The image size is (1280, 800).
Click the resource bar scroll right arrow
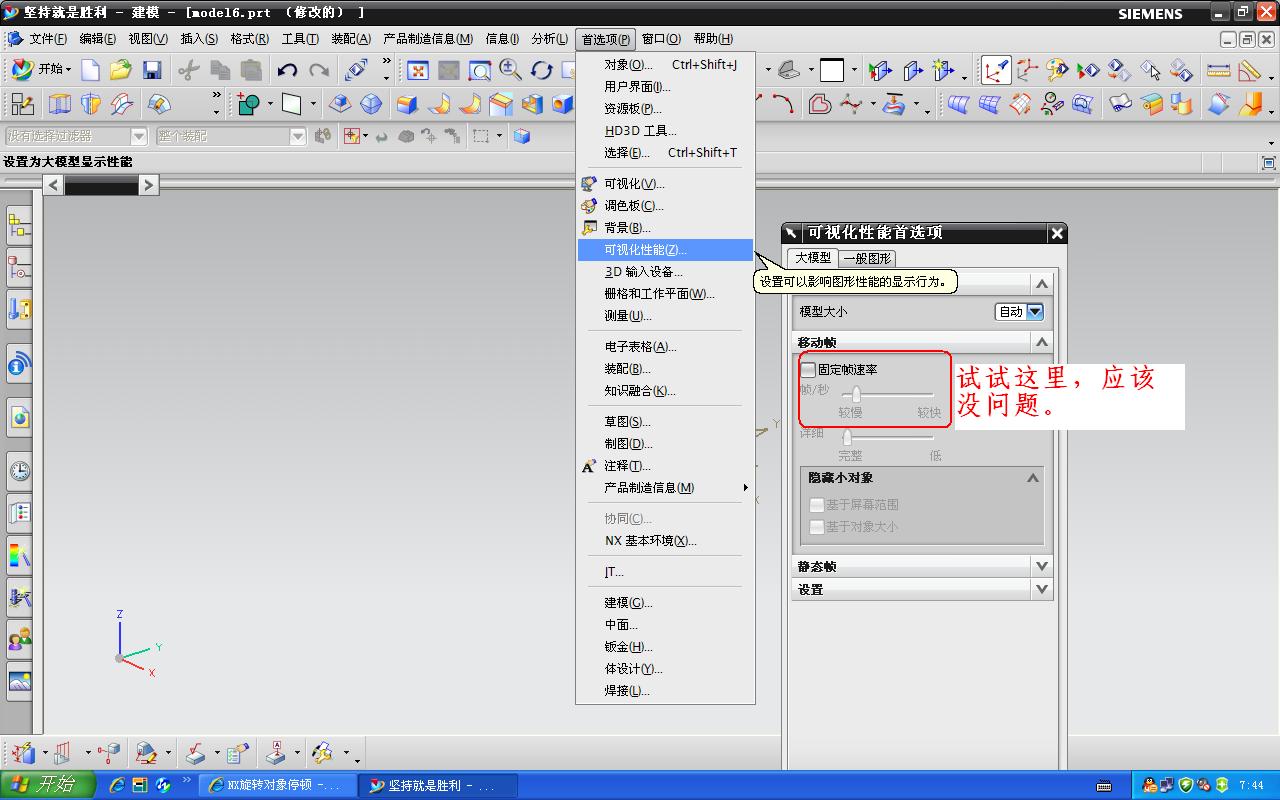(148, 184)
